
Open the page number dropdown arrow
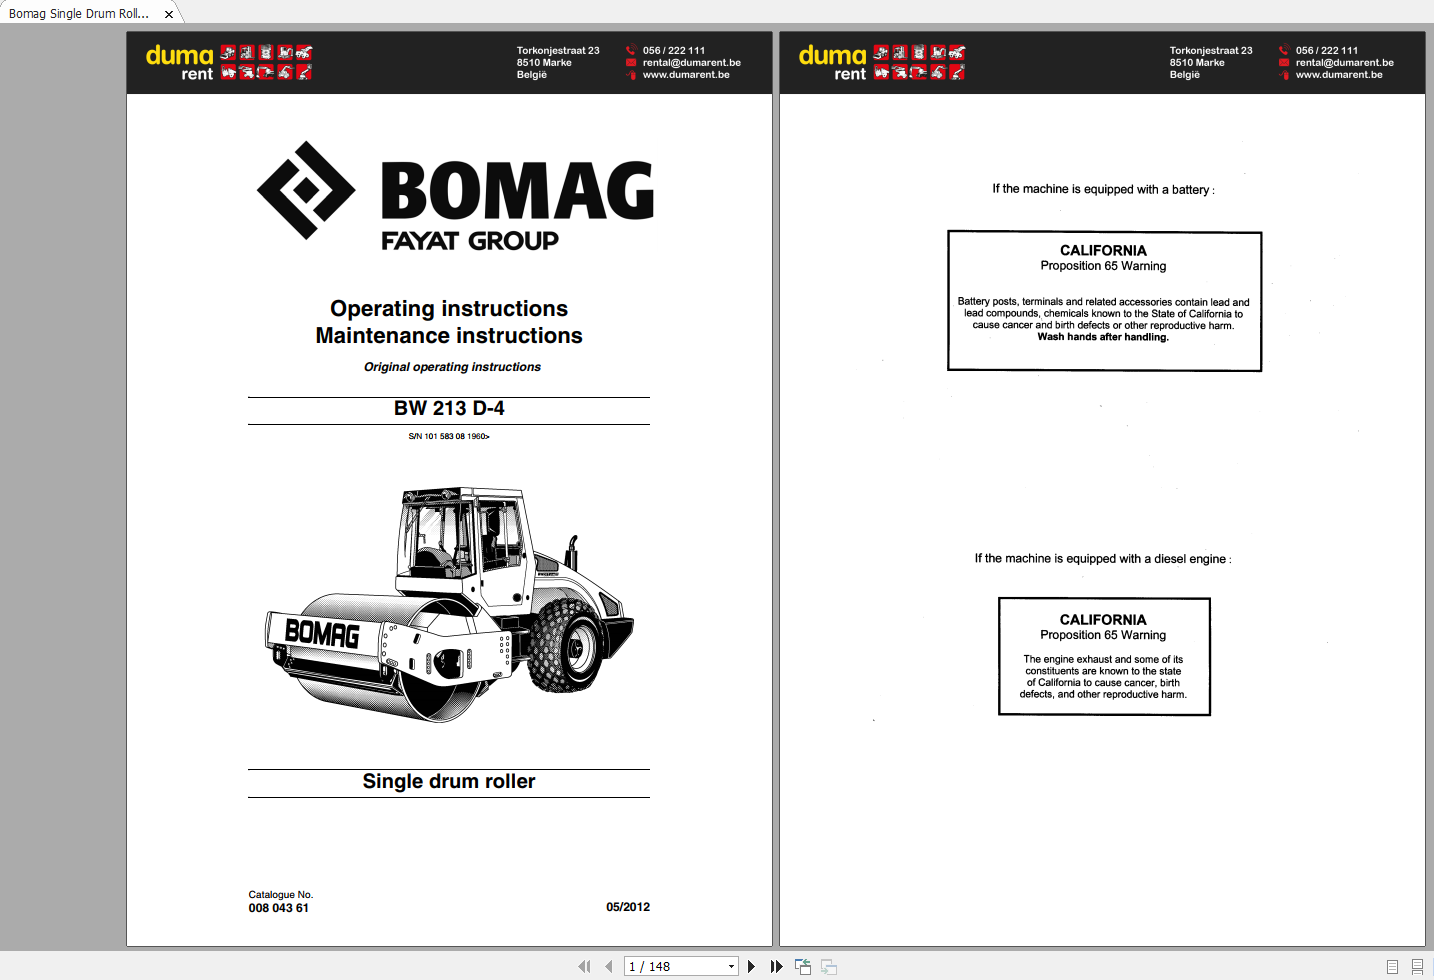click(x=731, y=966)
